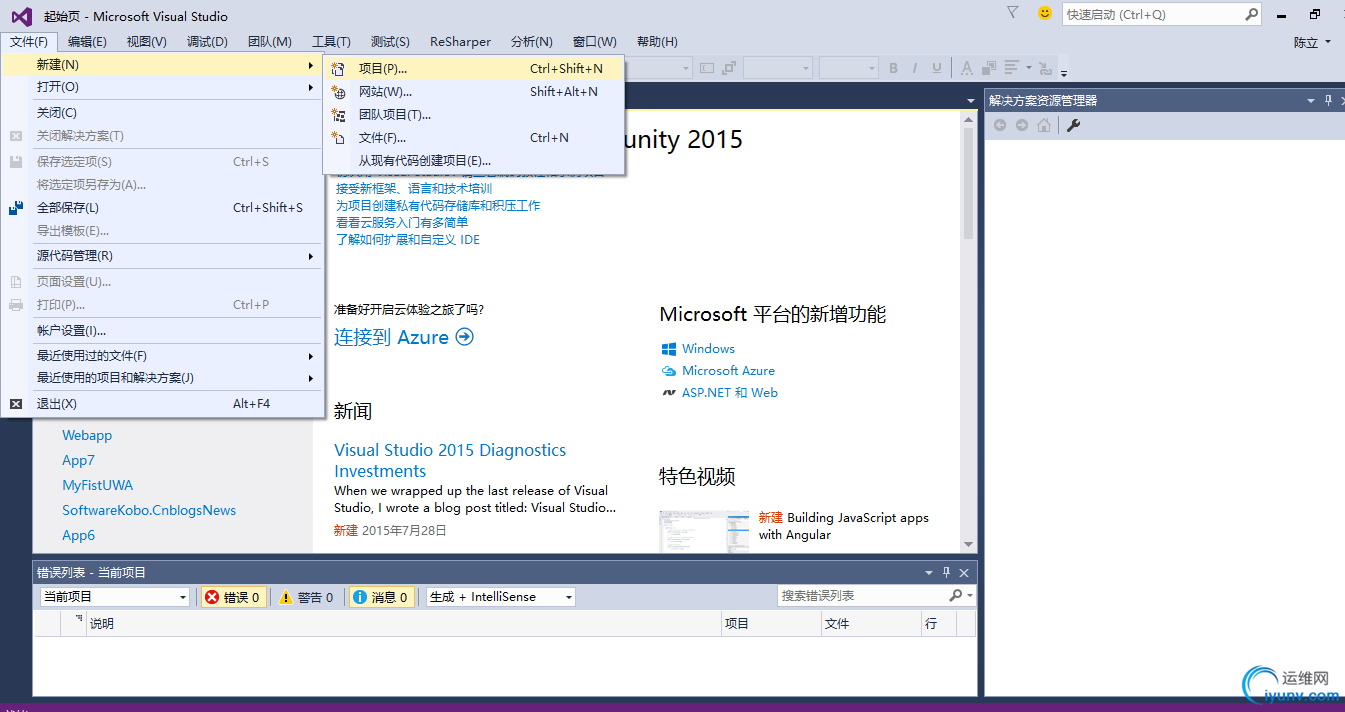Open recent project MyFistUWA

tap(97, 485)
